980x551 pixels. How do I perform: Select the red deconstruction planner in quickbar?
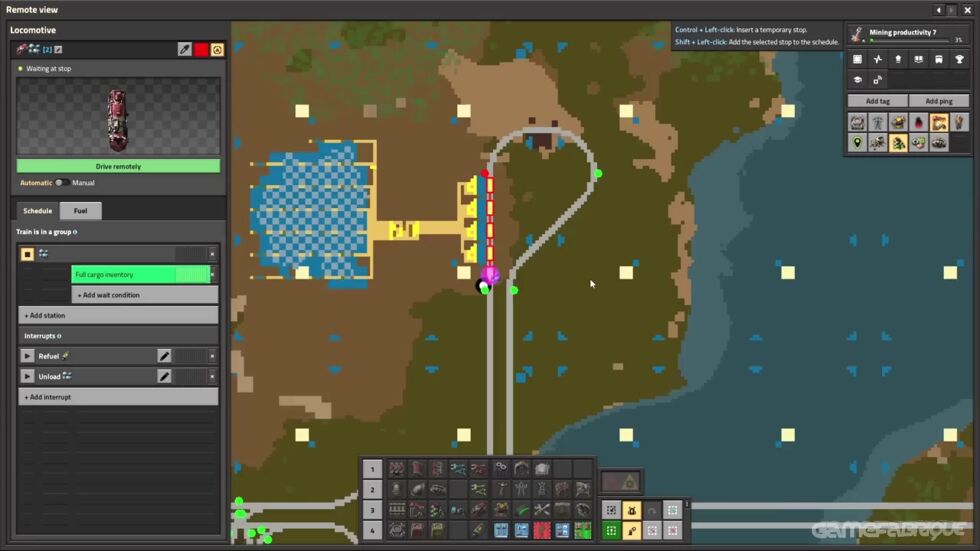click(x=542, y=530)
